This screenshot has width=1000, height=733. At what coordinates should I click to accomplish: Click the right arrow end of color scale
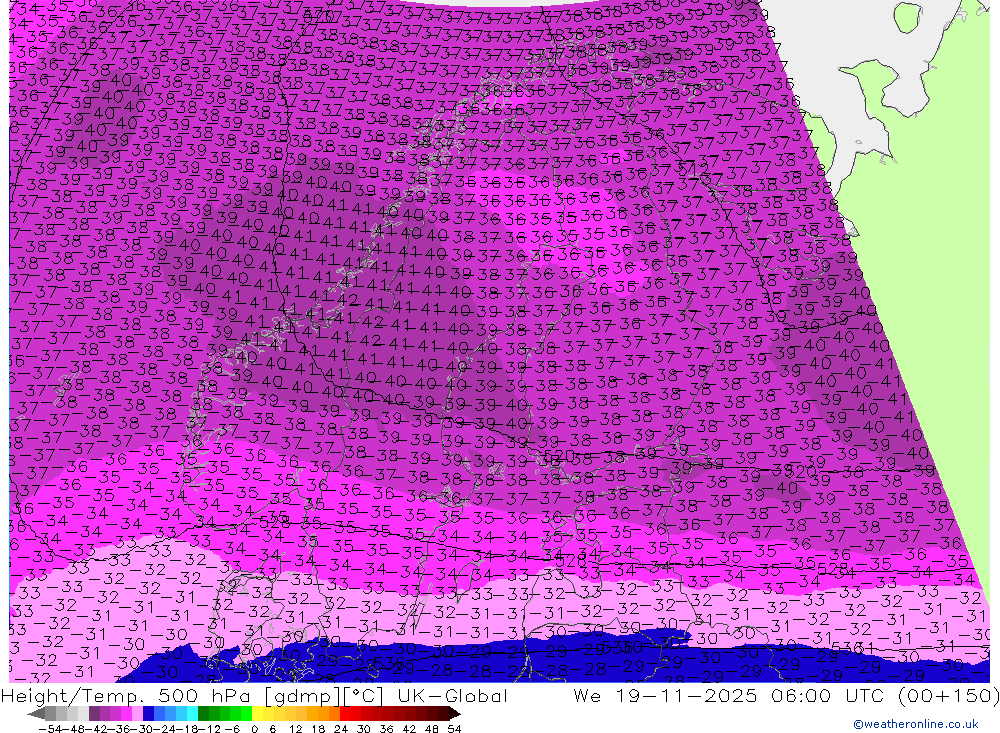tap(455, 714)
